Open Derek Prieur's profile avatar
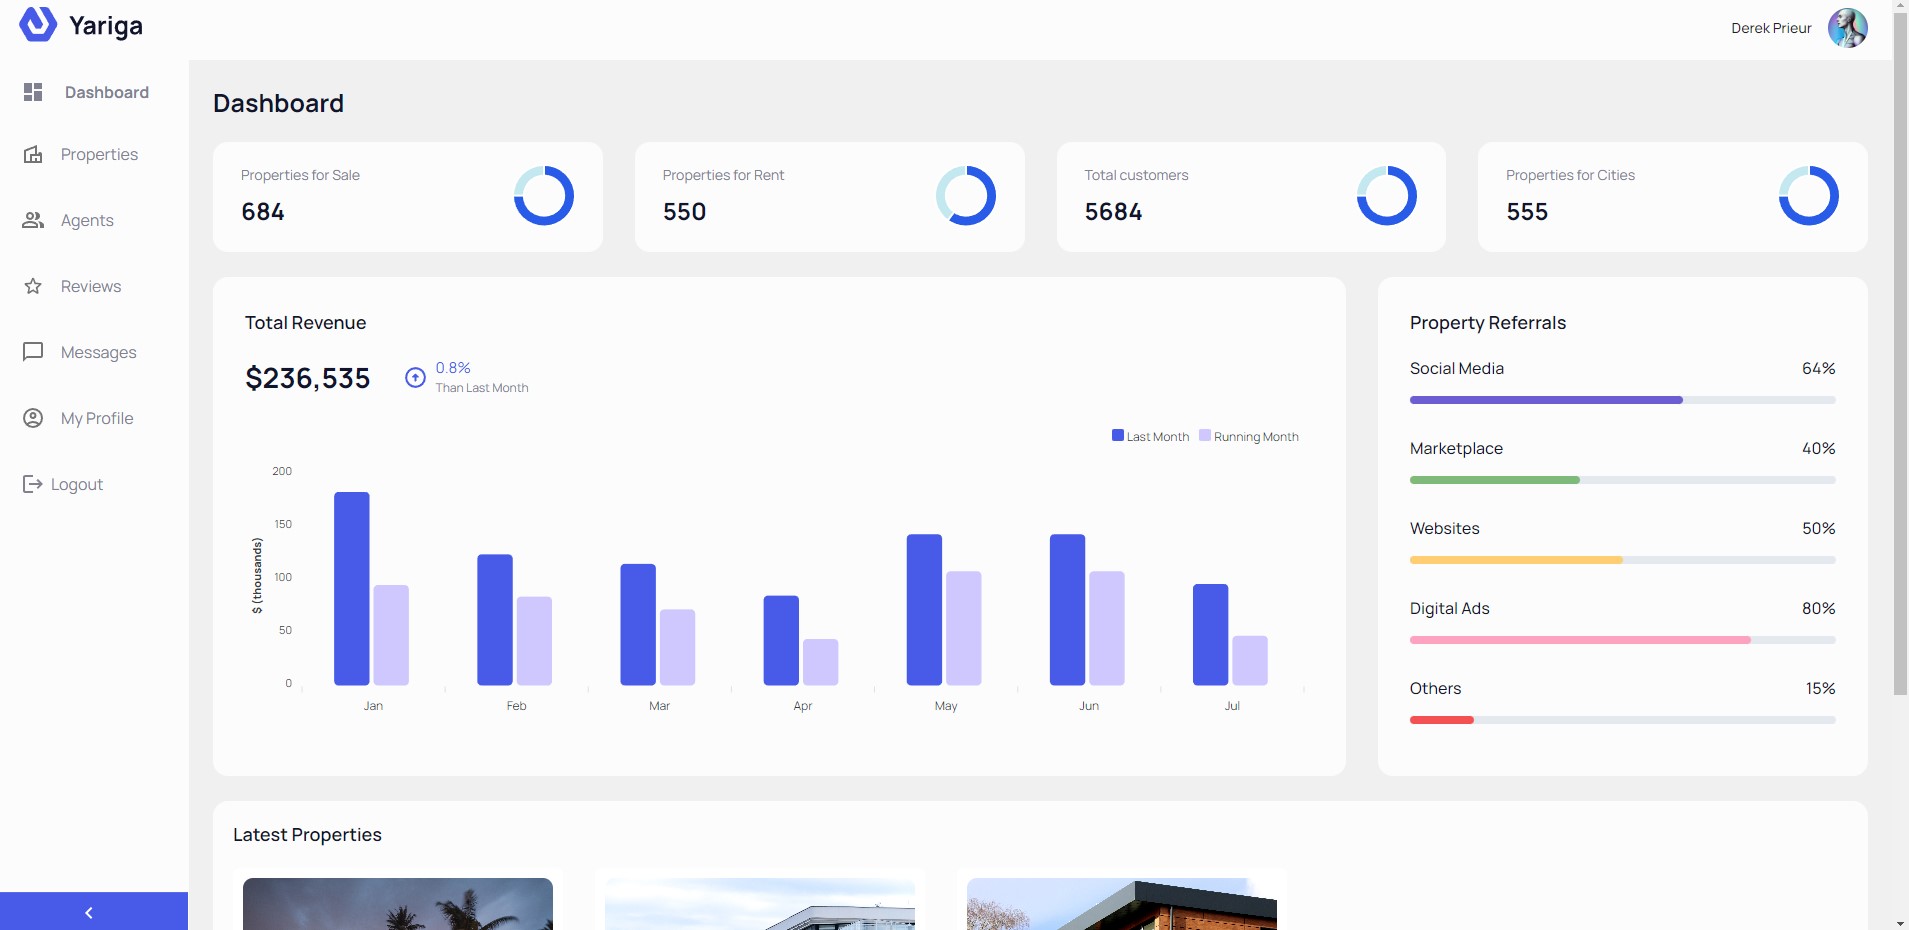The height and width of the screenshot is (930, 1909). (1848, 28)
